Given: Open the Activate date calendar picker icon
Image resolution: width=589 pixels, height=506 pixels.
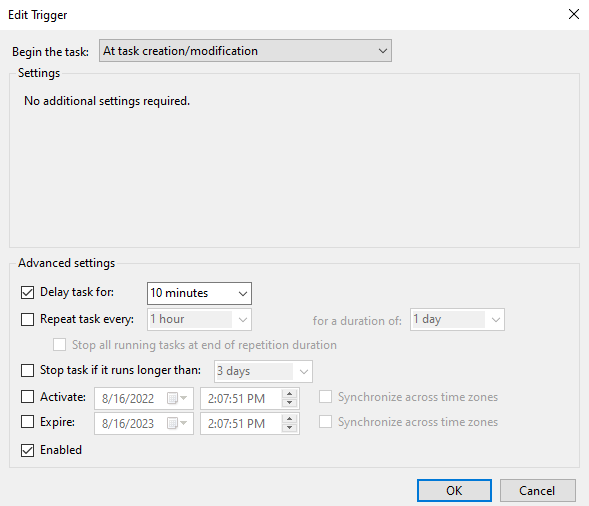Looking at the screenshot, I should 177,398.
